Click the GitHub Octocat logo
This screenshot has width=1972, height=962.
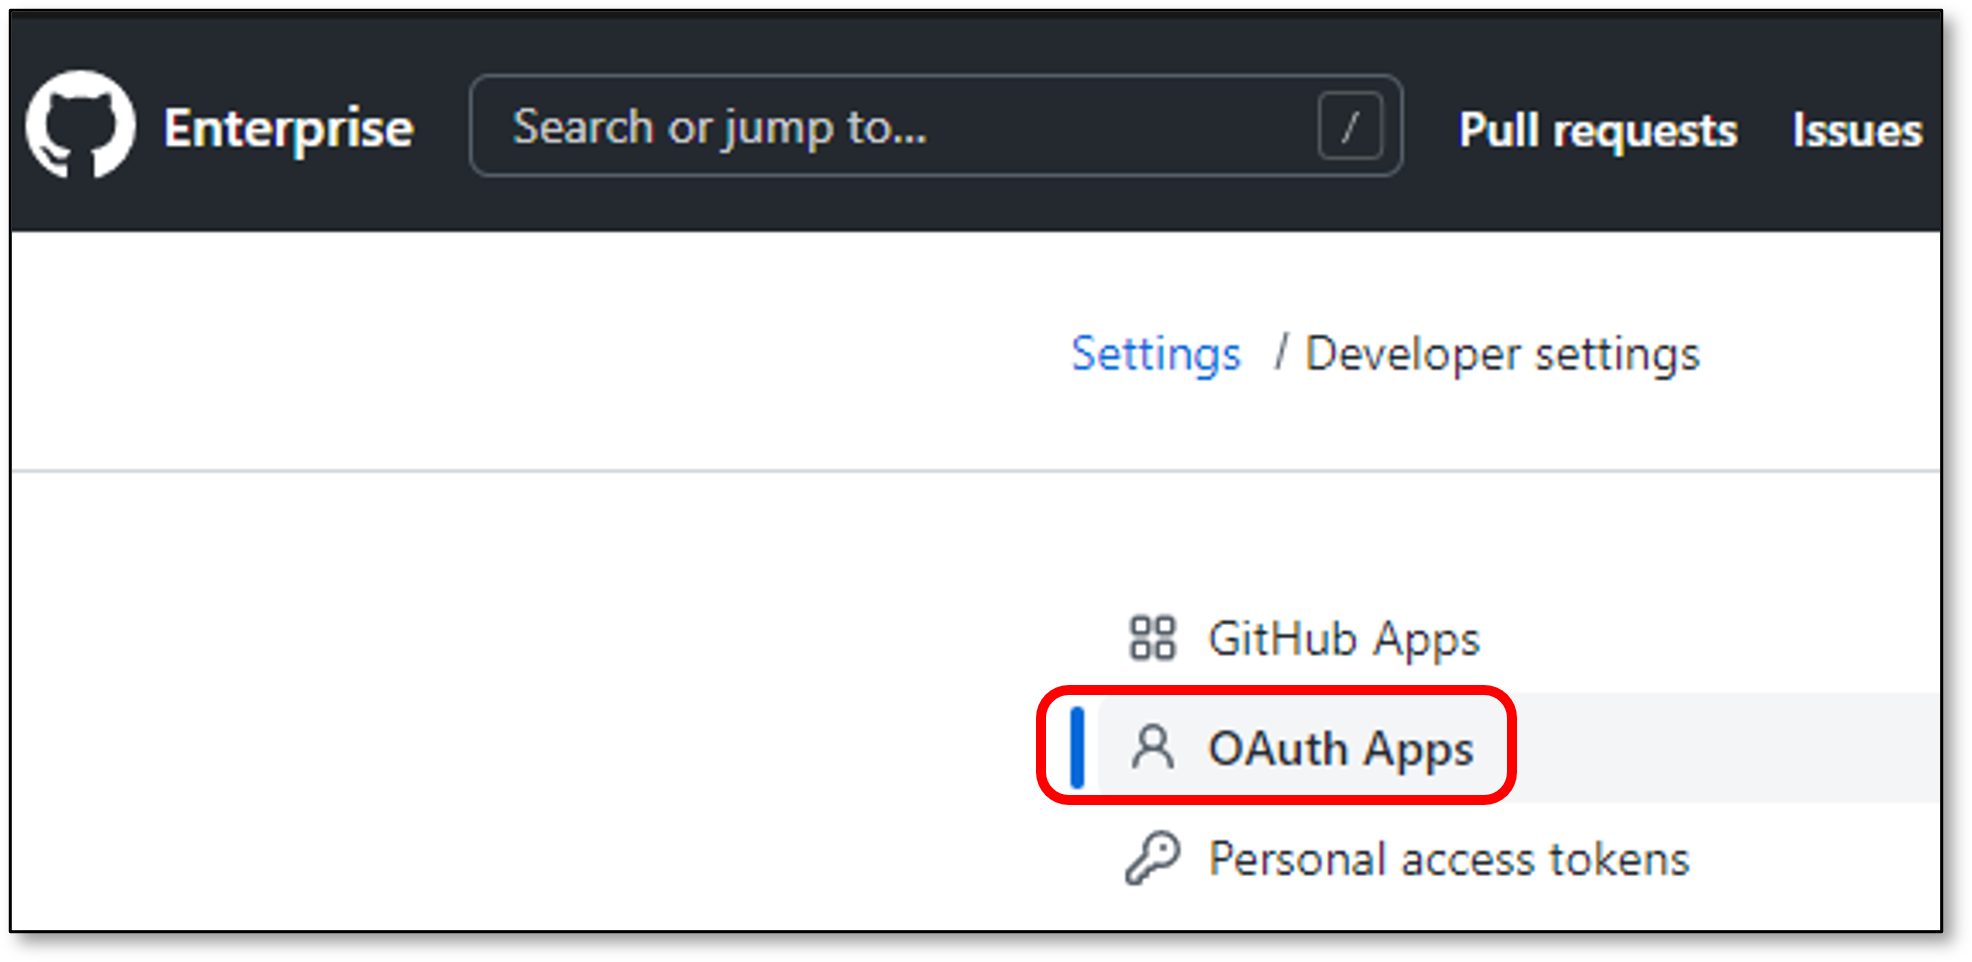pyautogui.click(x=80, y=126)
